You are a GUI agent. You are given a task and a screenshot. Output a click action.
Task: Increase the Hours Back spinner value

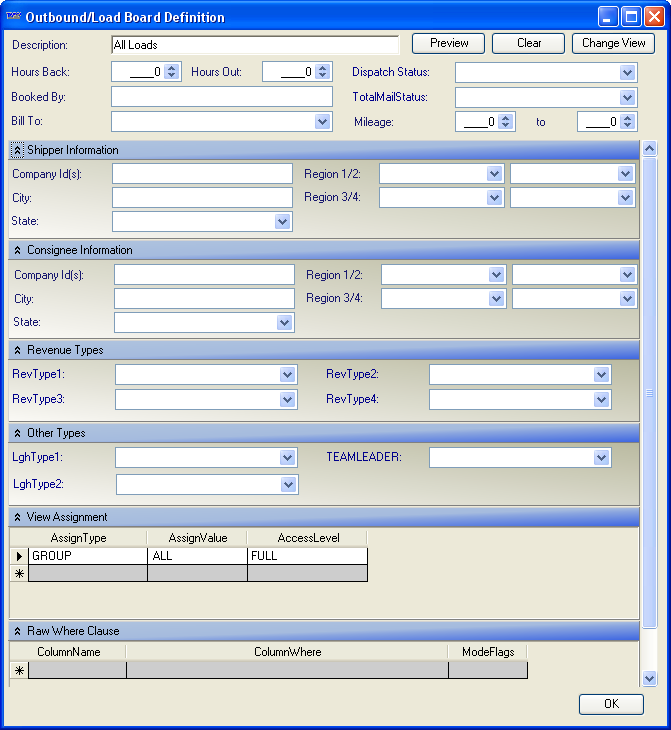(x=172, y=68)
